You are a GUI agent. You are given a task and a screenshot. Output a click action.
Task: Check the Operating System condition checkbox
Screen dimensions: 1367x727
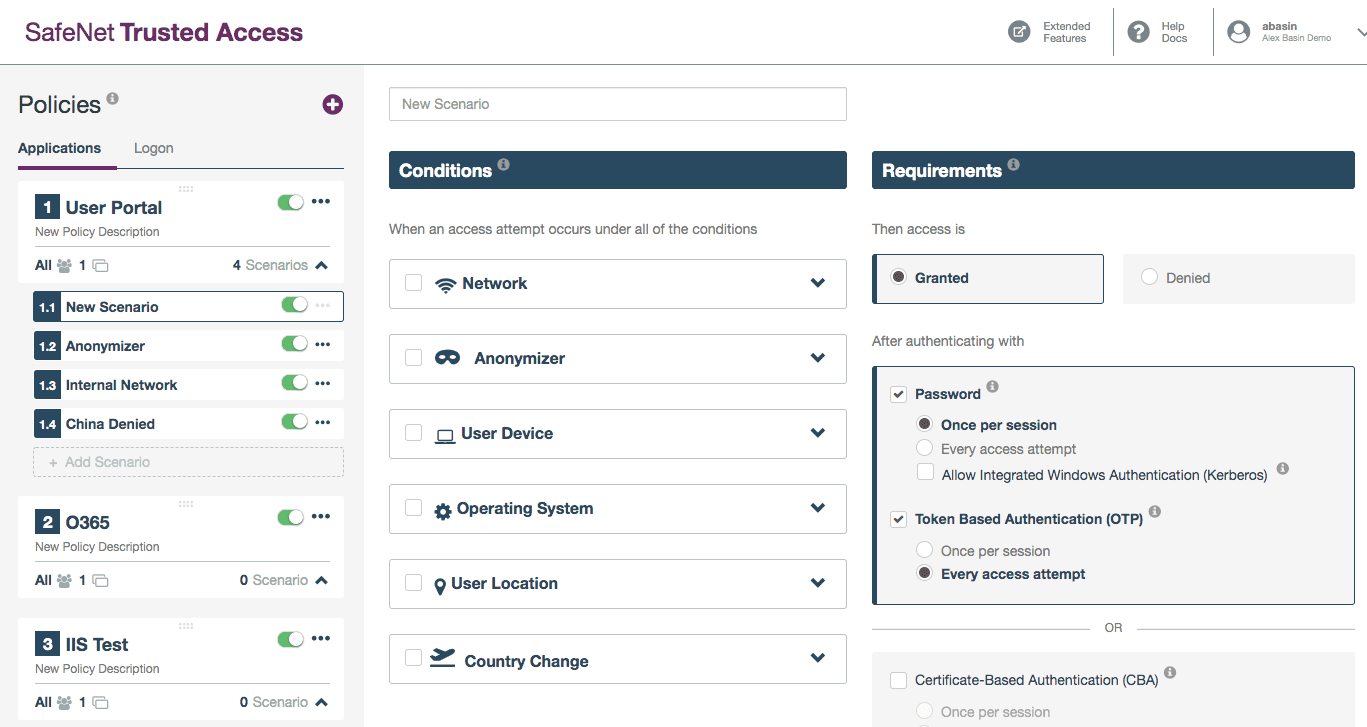coord(413,508)
